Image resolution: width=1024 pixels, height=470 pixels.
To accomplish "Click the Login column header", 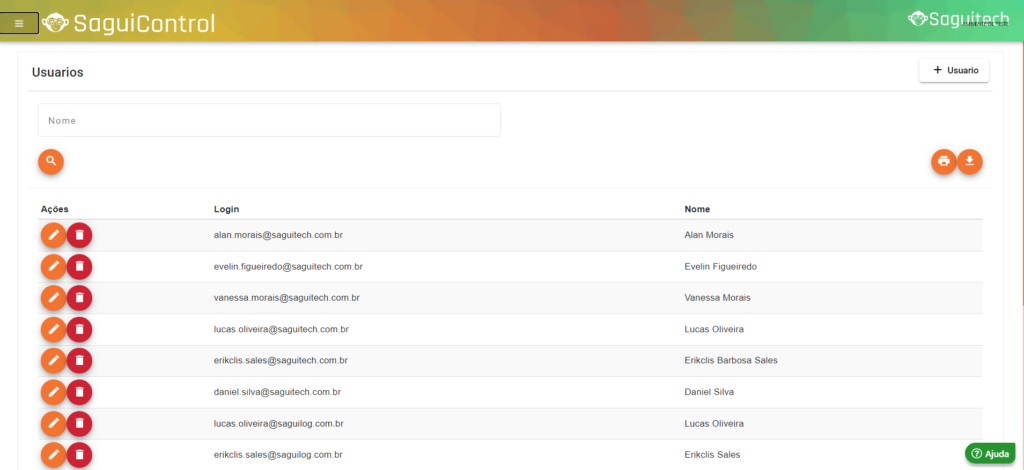I will pos(227,209).
